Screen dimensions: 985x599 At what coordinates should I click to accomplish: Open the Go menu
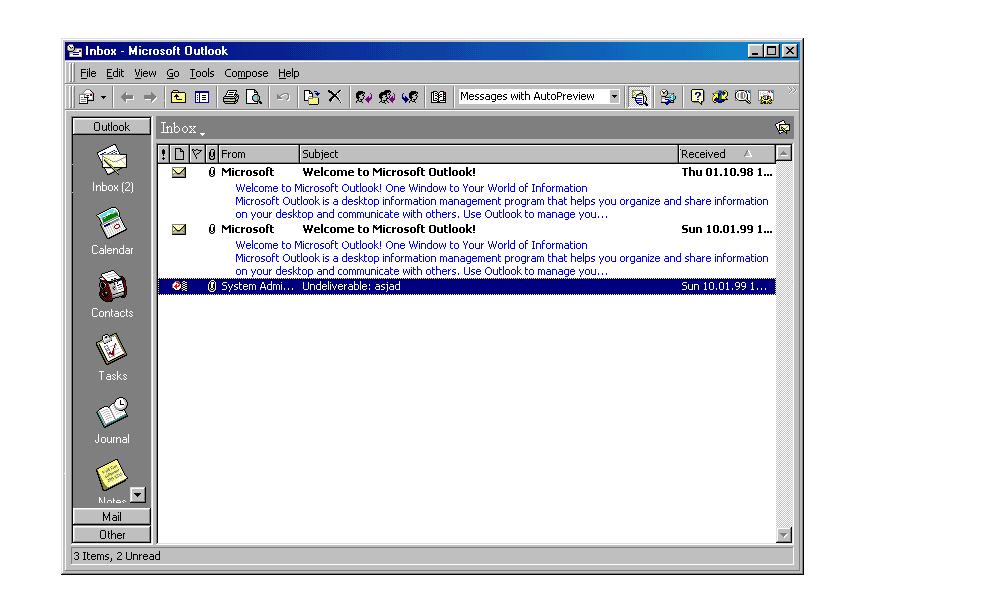pos(173,73)
